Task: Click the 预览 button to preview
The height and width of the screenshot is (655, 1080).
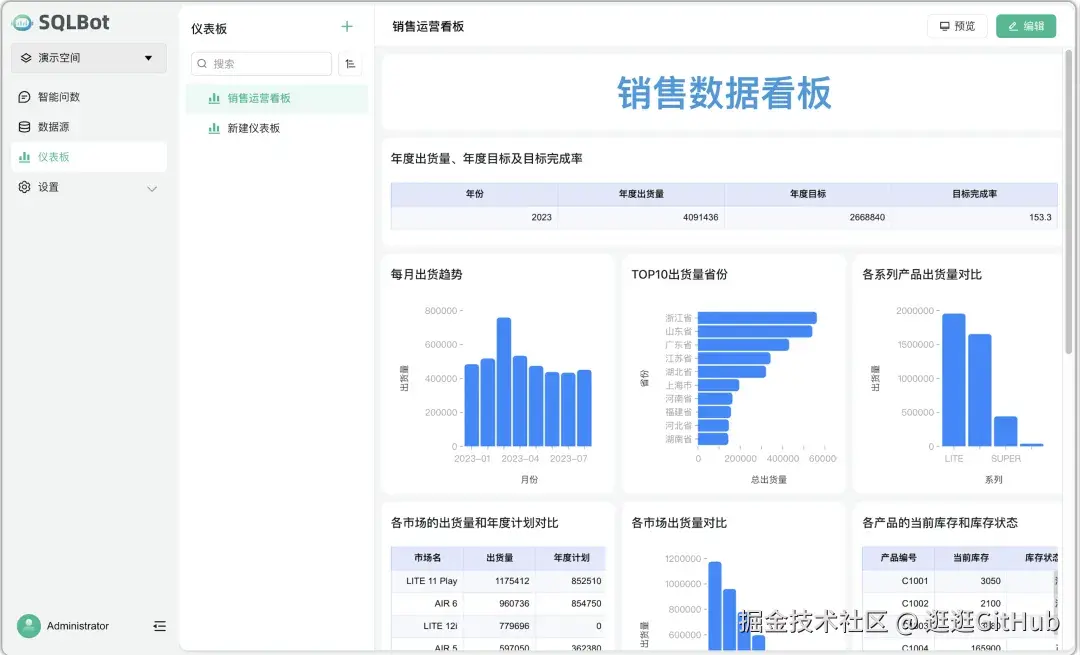Action: (957, 26)
